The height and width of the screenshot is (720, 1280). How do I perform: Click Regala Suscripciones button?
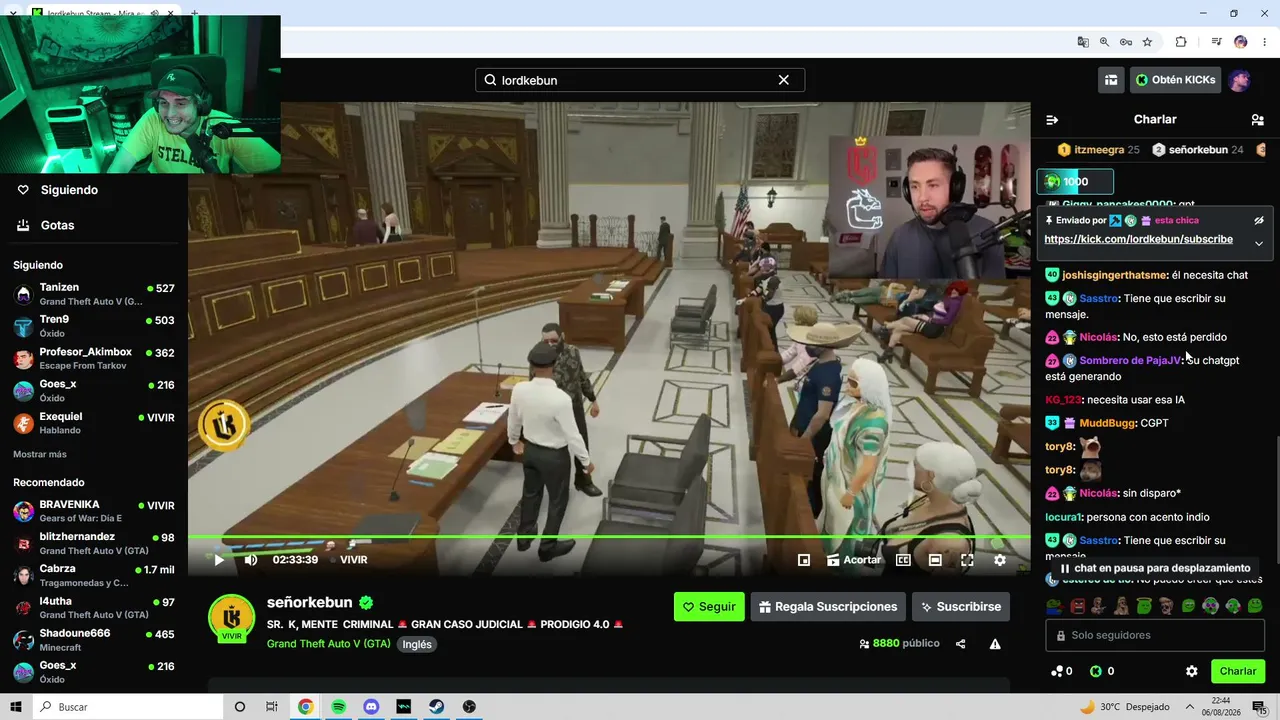pyautogui.click(x=828, y=607)
